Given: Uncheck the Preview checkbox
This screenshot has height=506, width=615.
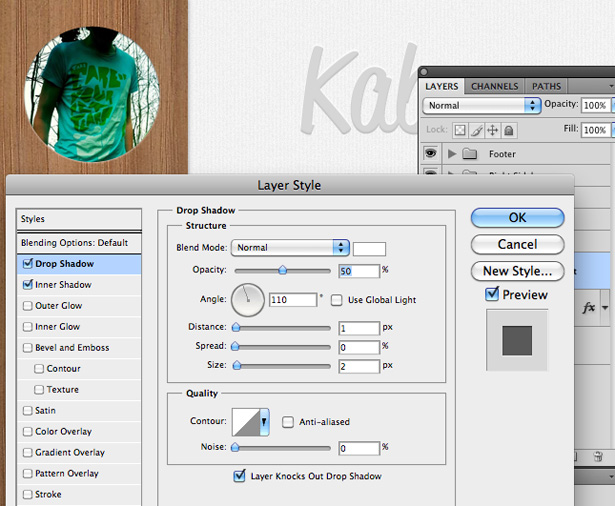Looking at the screenshot, I should [492, 294].
